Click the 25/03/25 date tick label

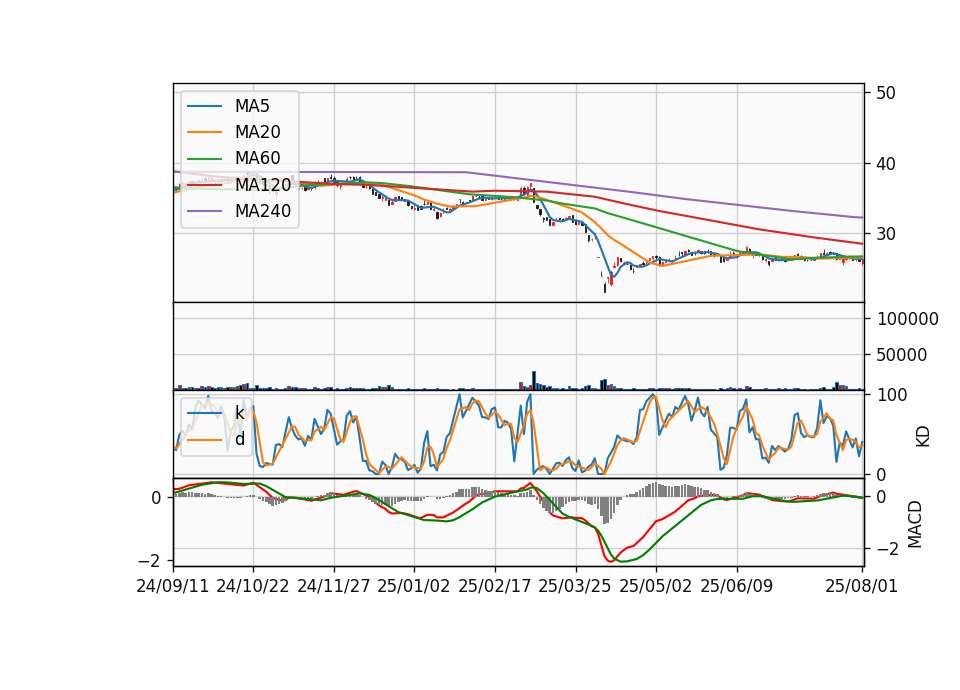575,586
